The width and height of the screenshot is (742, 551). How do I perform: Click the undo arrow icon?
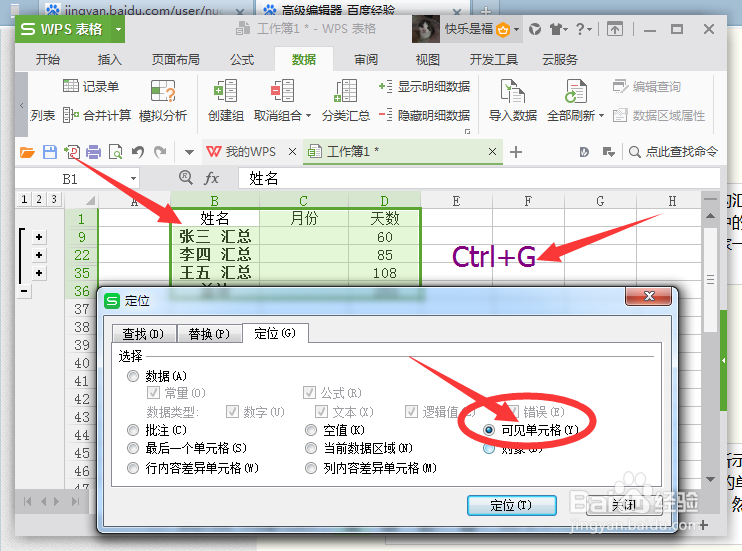pyautogui.click(x=138, y=152)
